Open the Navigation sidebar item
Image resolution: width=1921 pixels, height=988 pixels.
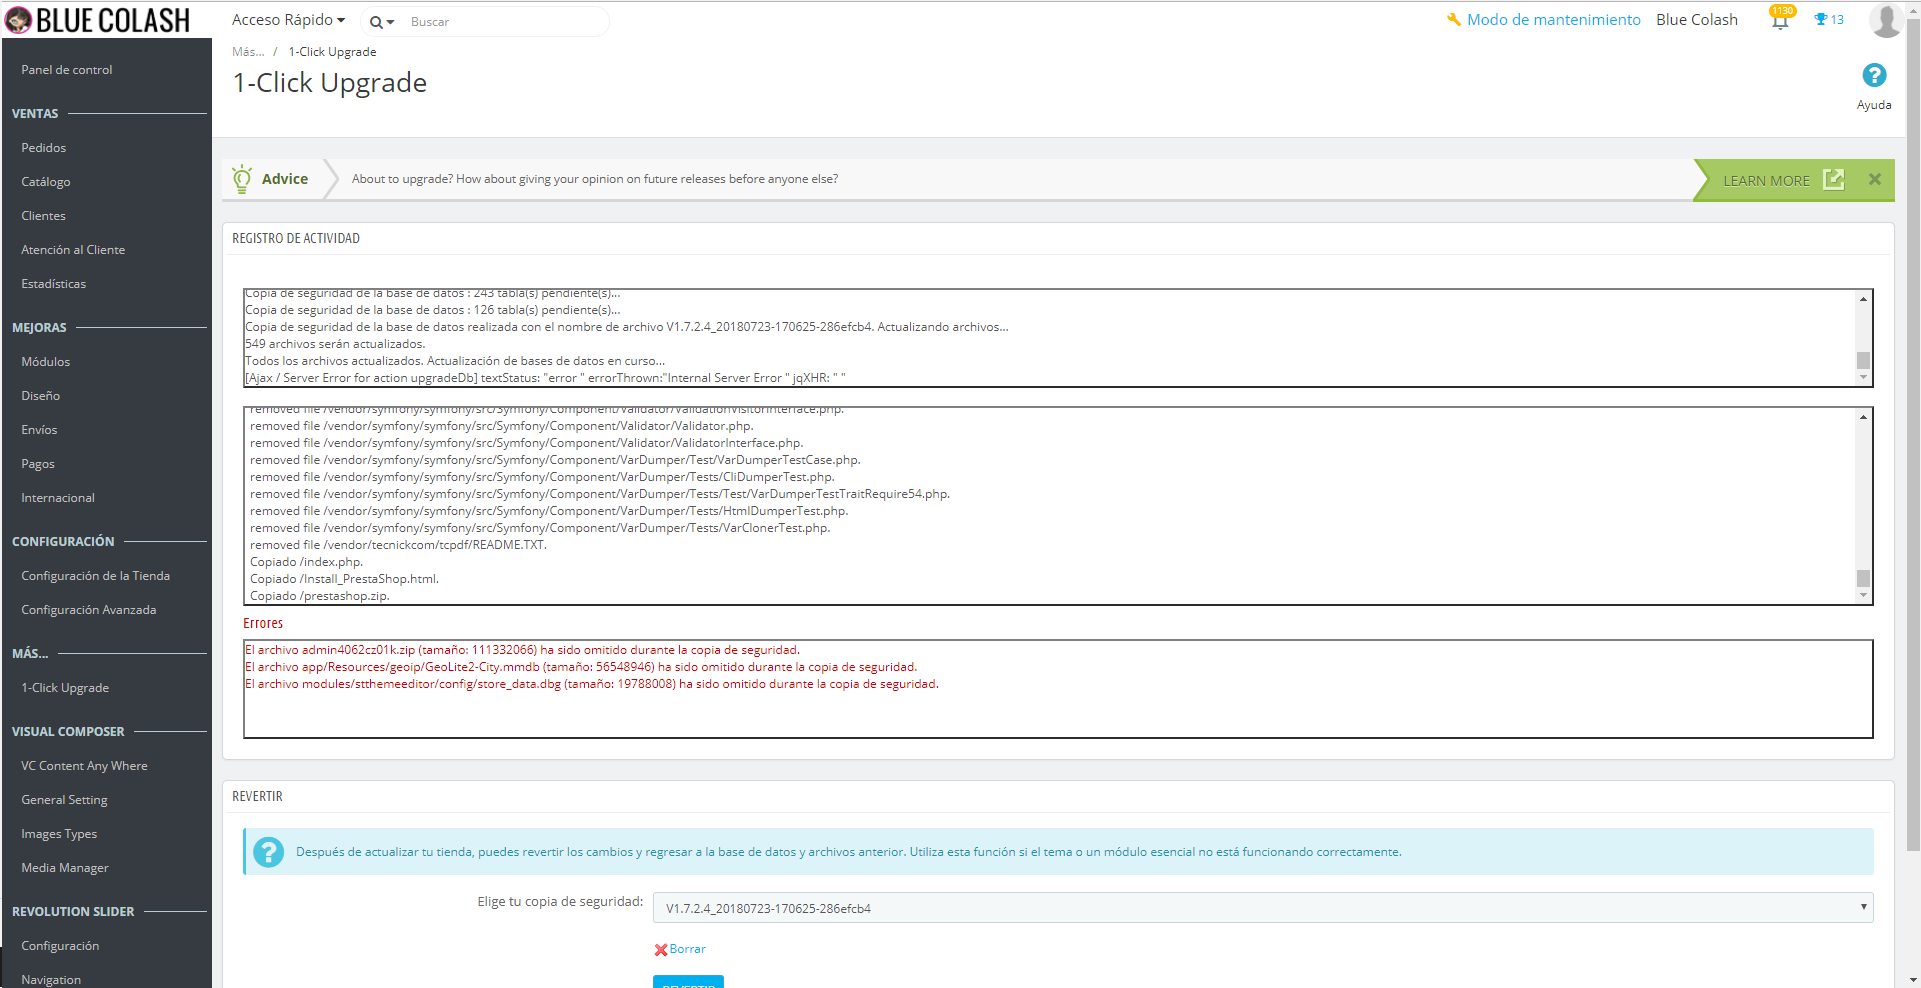[51, 980]
